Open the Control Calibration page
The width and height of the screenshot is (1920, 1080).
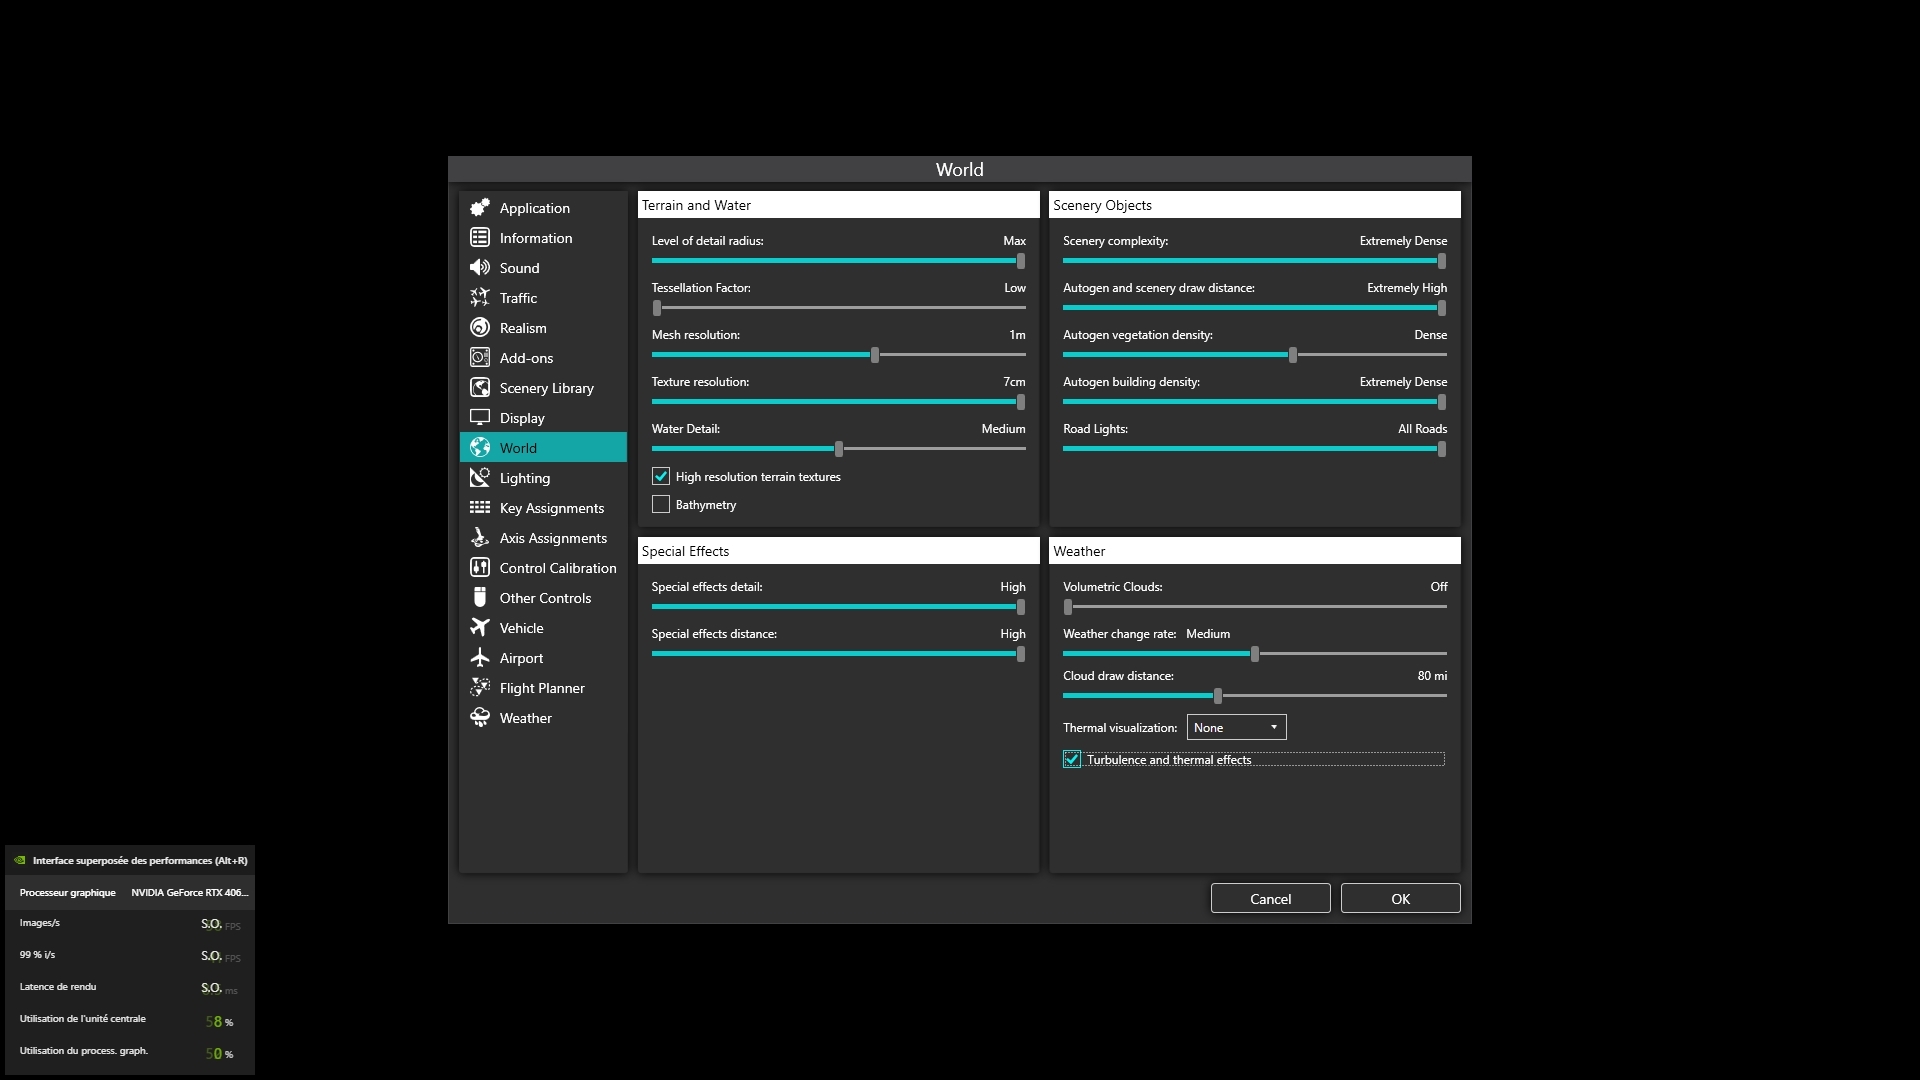(x=557, y=568)
